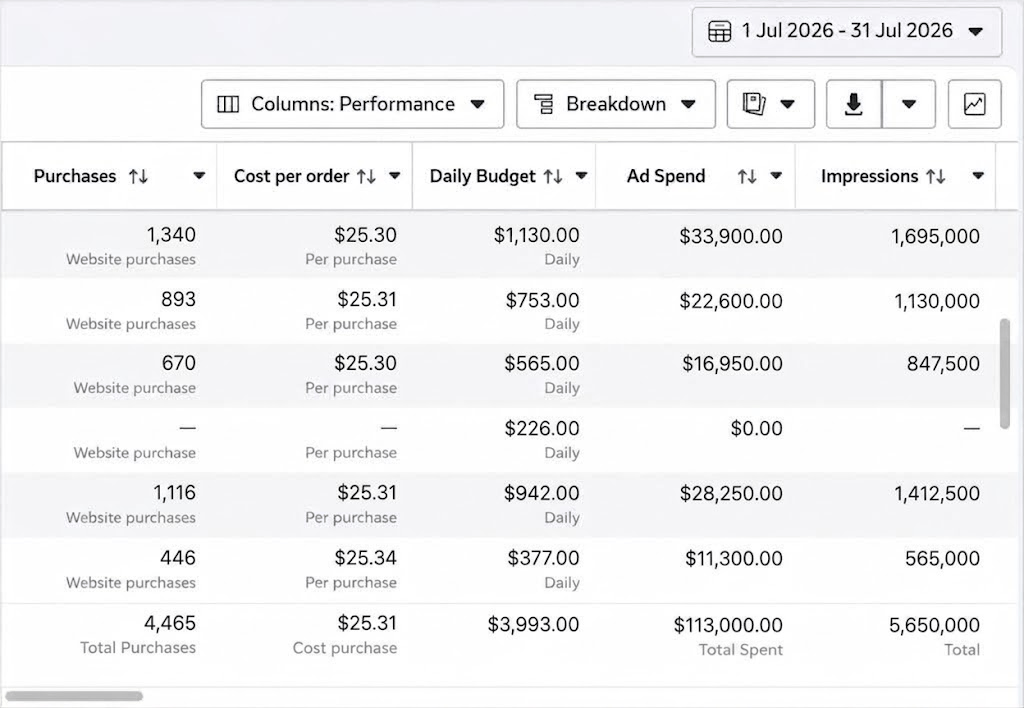The height and width of the screenshot is (708, 1024).
Task: Click the Impressions header label
Action: pos(869,176)
